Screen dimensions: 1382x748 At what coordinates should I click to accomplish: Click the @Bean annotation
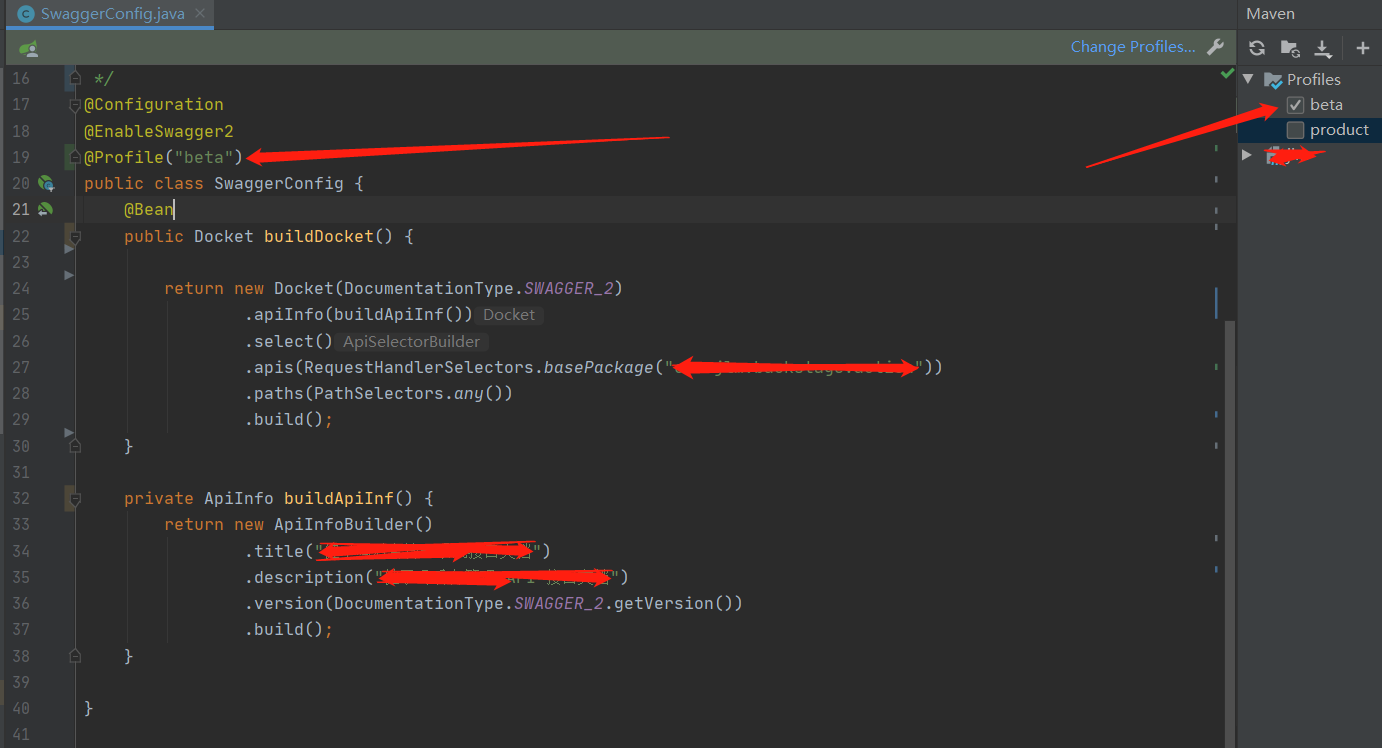[x=149, y=209]
